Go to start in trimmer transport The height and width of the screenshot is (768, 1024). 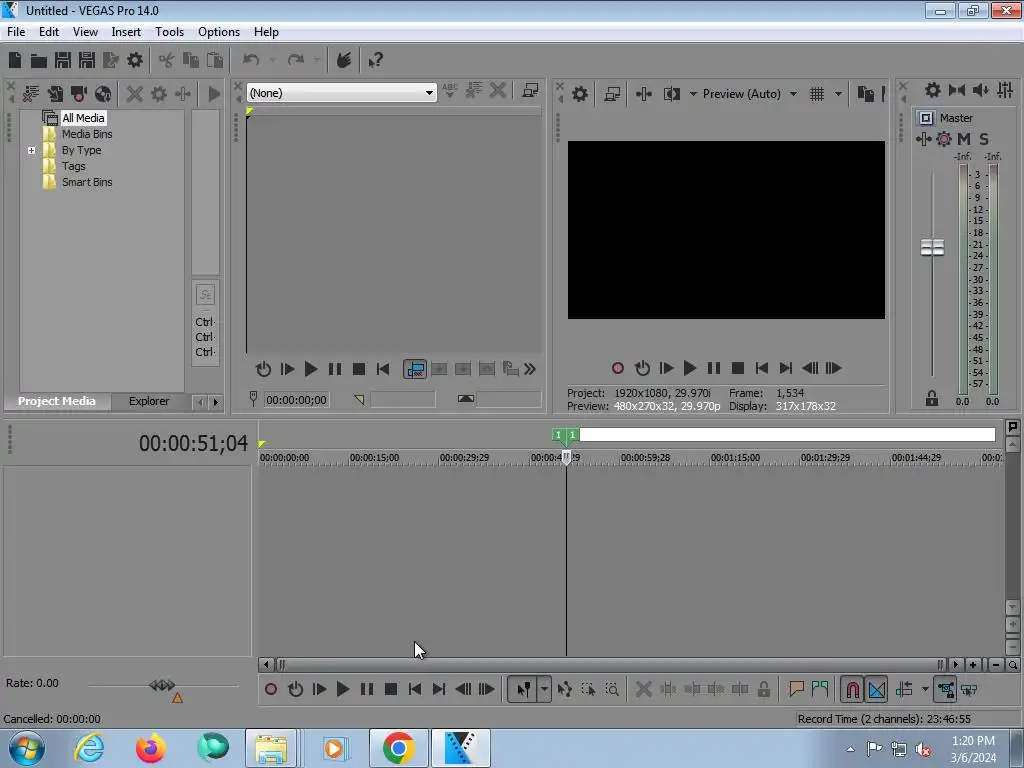point(383,369)
